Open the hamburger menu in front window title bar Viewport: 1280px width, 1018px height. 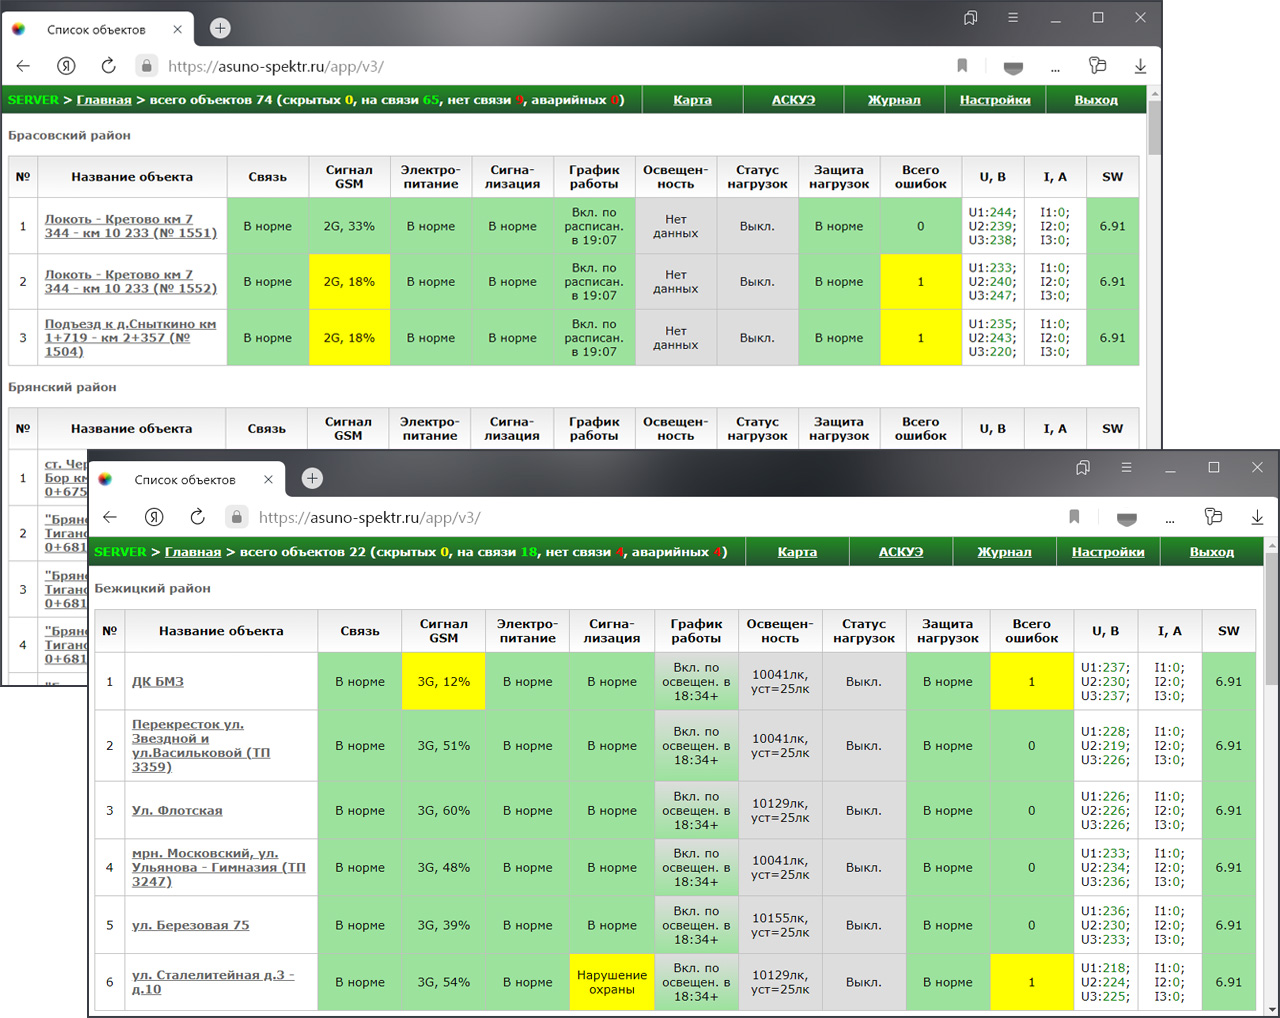point(1126,467)
